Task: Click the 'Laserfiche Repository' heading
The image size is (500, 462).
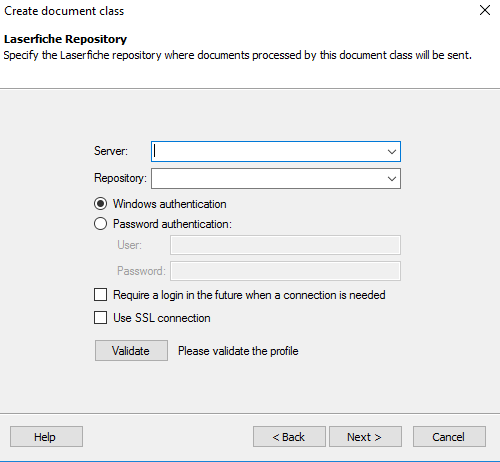Action: click(x=65, y=39)
